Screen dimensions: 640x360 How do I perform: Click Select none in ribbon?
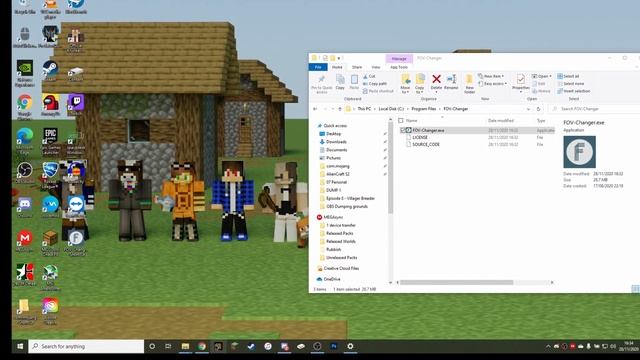click(x=571, y=84)
